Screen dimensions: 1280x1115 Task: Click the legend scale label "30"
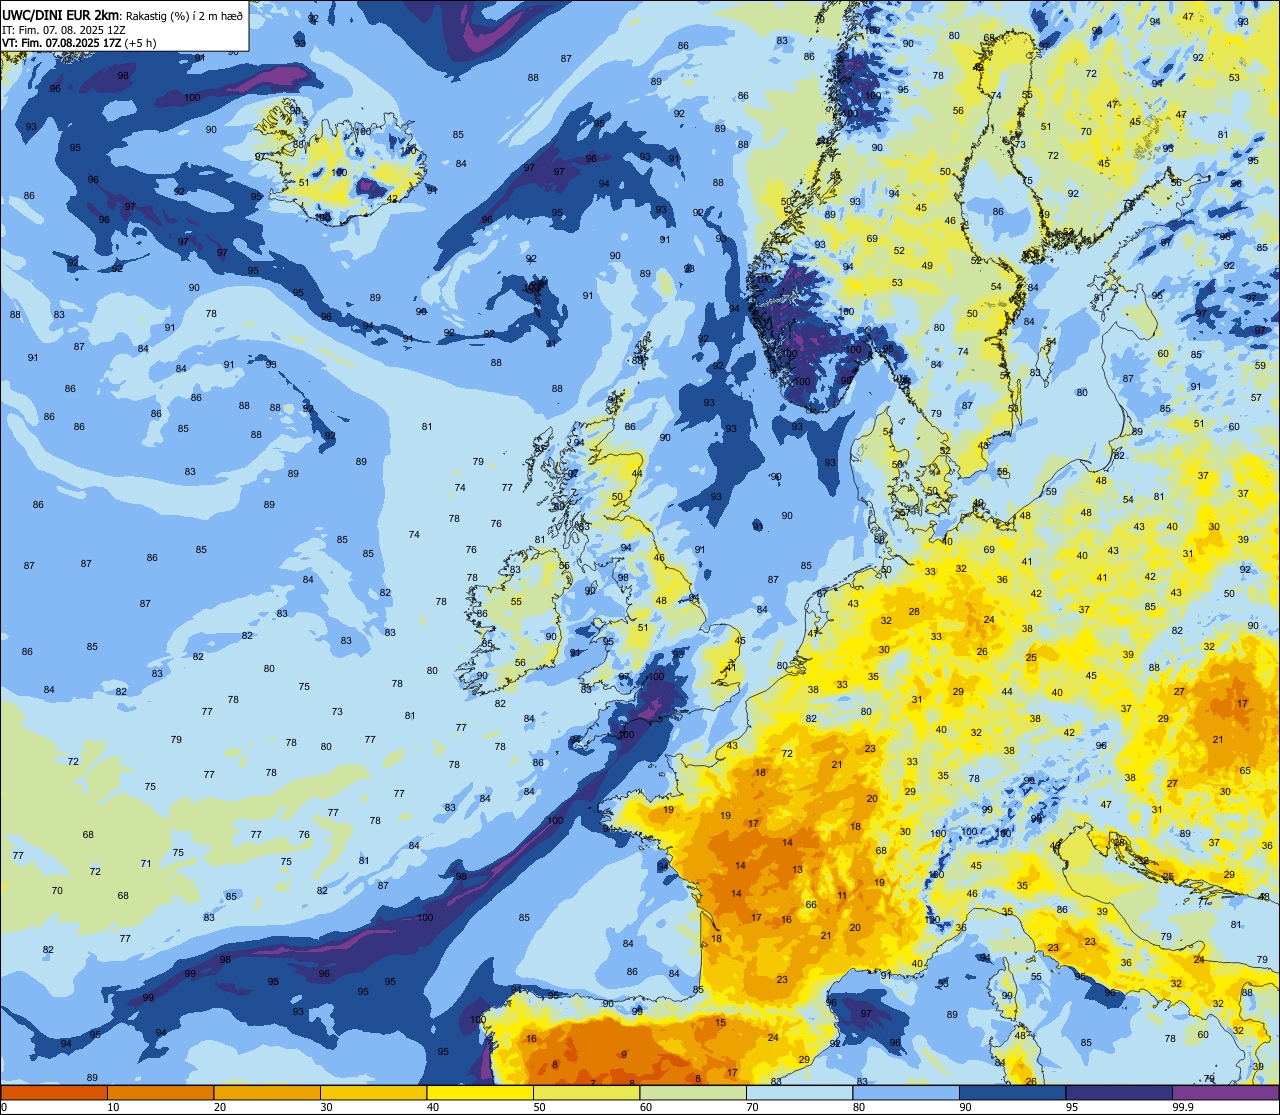326,1107
